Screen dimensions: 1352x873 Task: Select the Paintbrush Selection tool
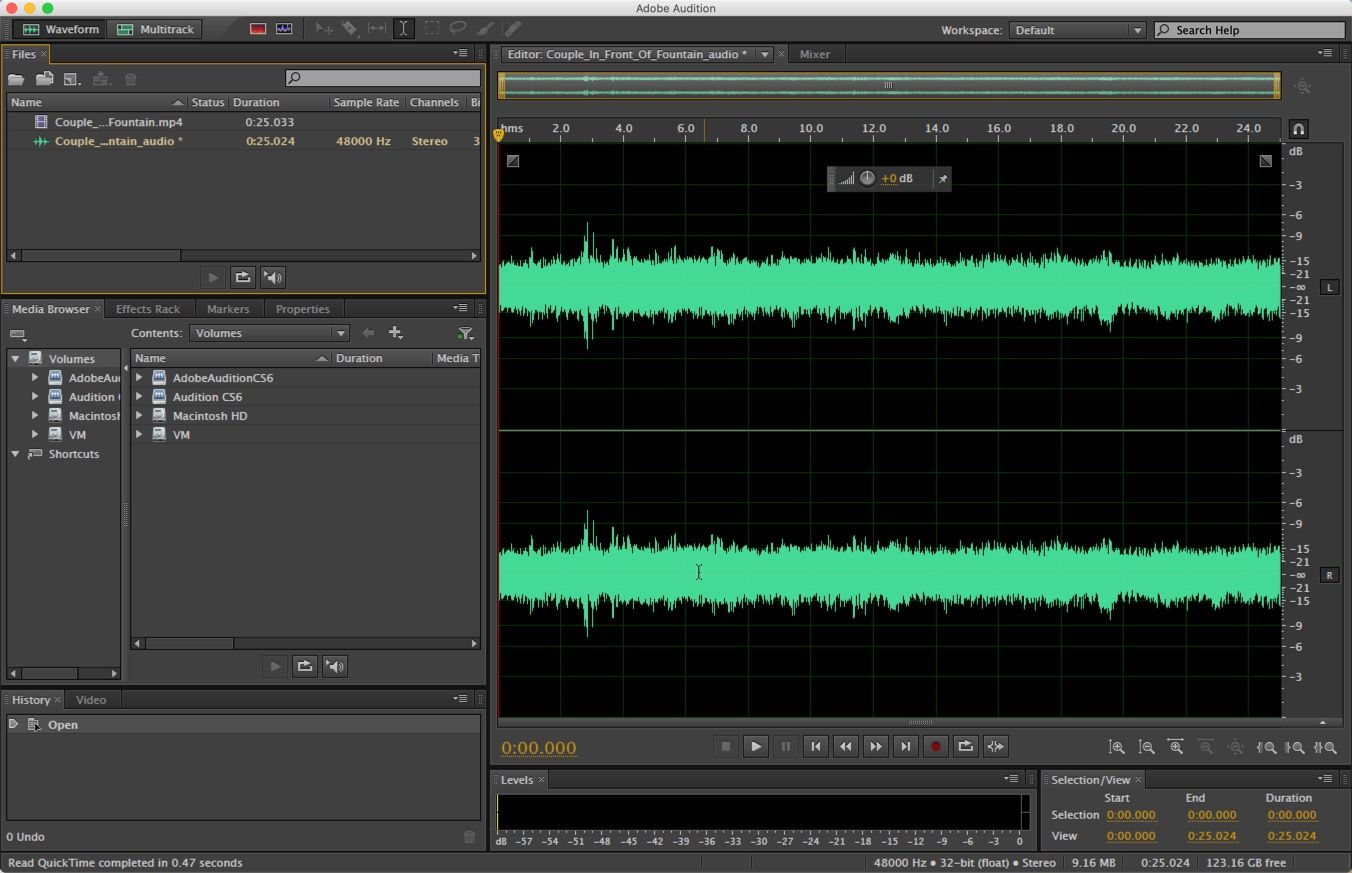(x=485, y=29)
